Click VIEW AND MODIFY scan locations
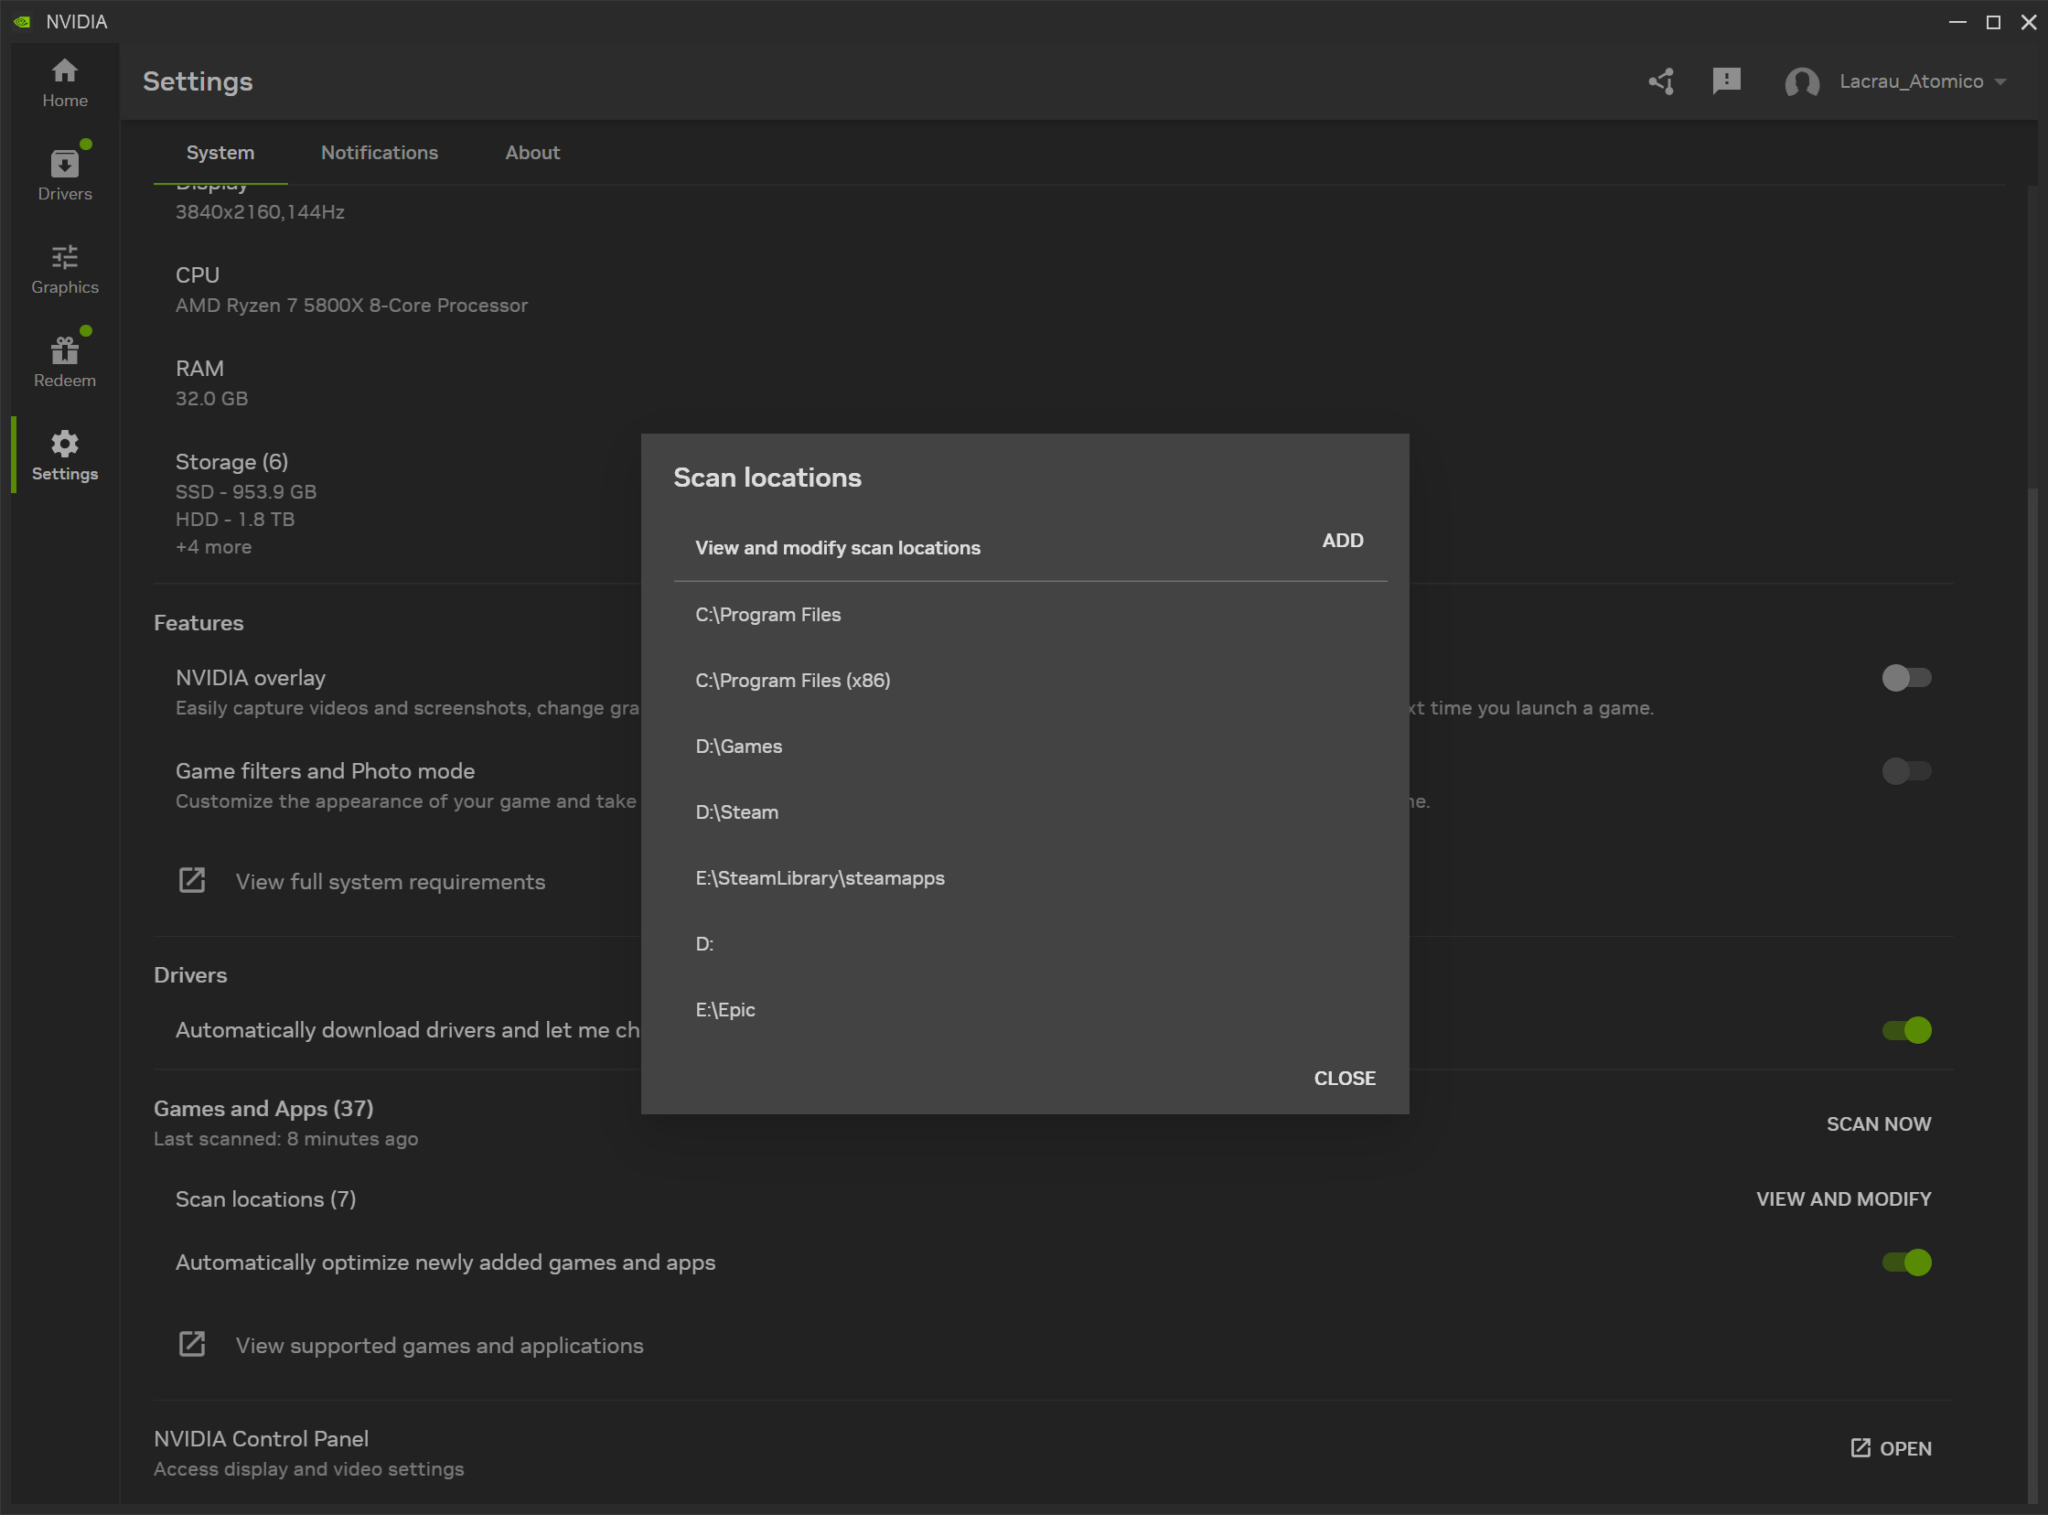Viewport: 2048px width, 1515px height. click(1843, 1199)
